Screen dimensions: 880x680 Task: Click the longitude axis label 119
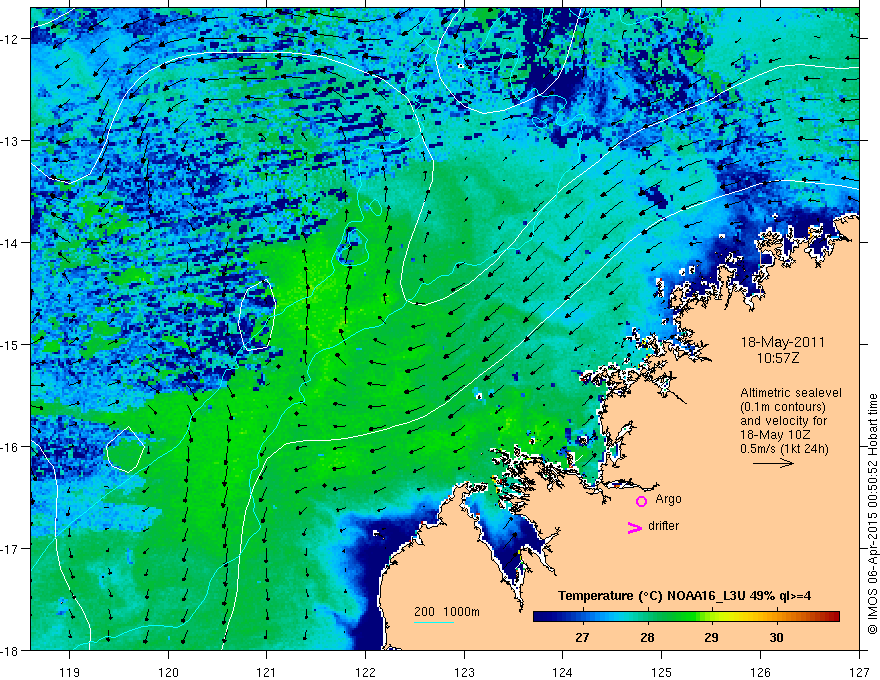pos(70,672)
